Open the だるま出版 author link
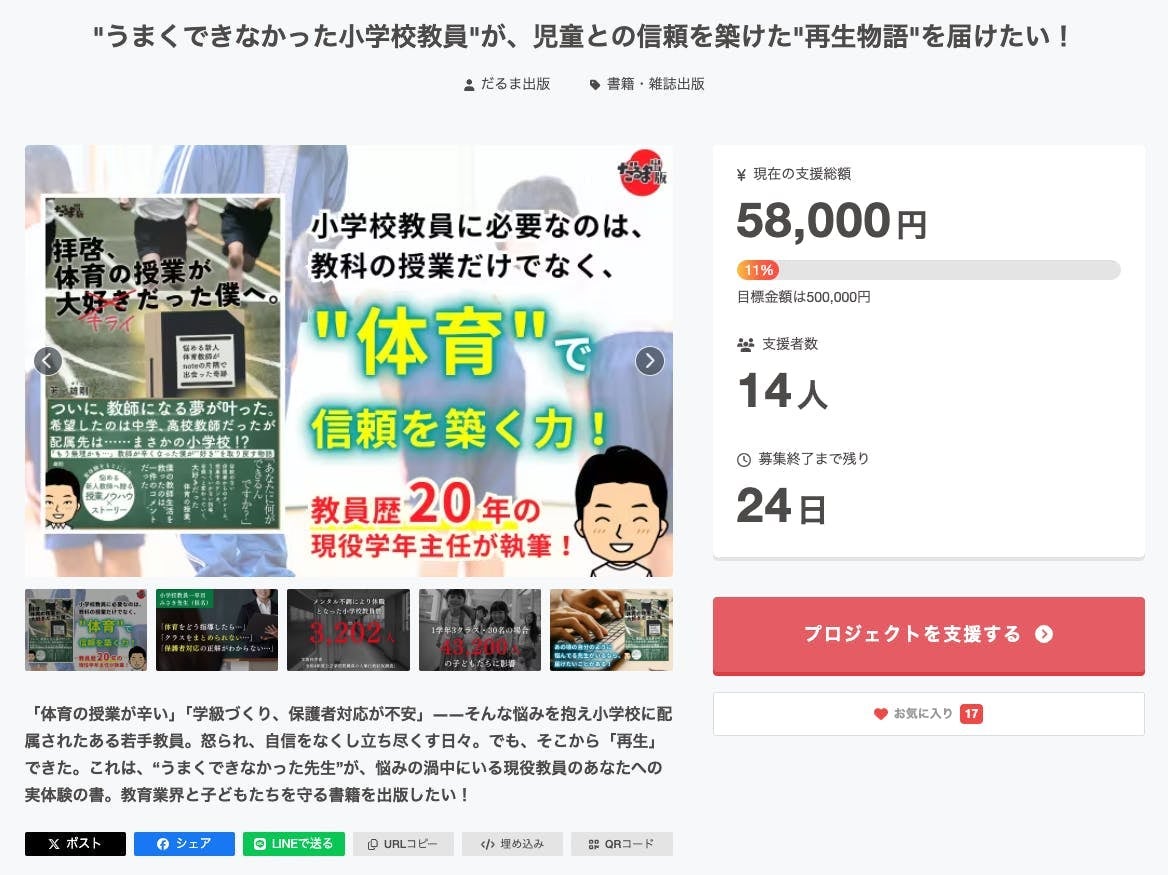Screen dimensions: 1168x875 507,84
